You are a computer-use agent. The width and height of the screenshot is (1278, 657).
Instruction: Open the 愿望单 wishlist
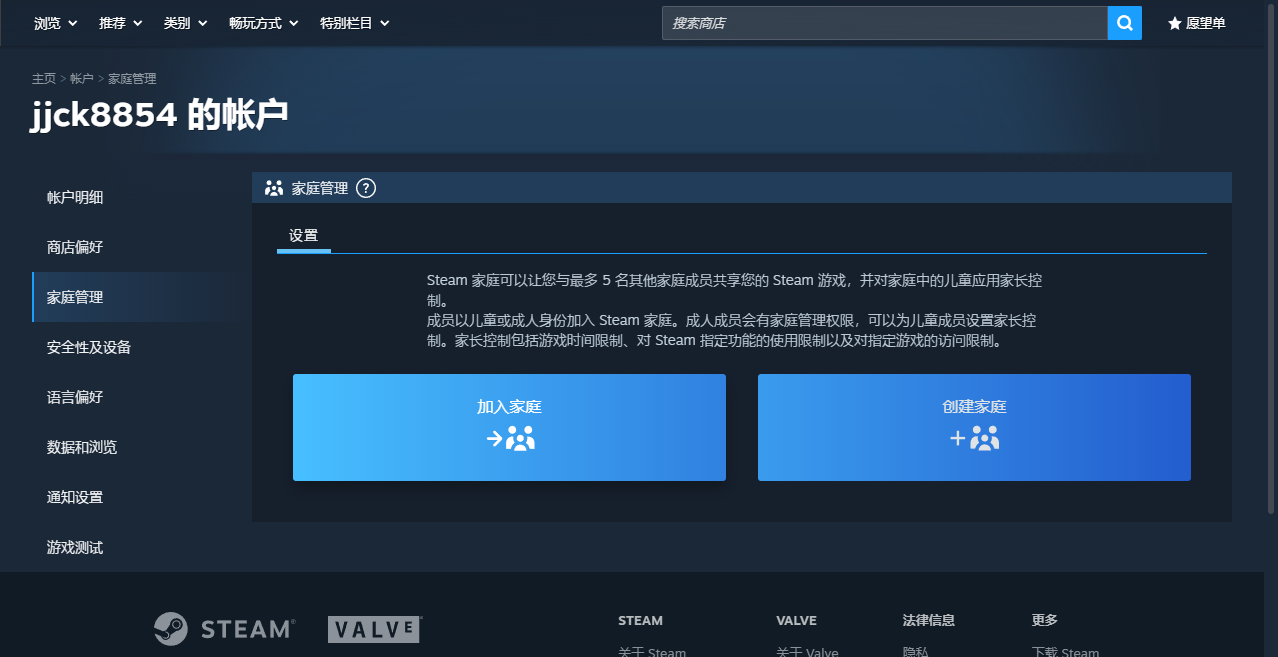[1196, 23]
